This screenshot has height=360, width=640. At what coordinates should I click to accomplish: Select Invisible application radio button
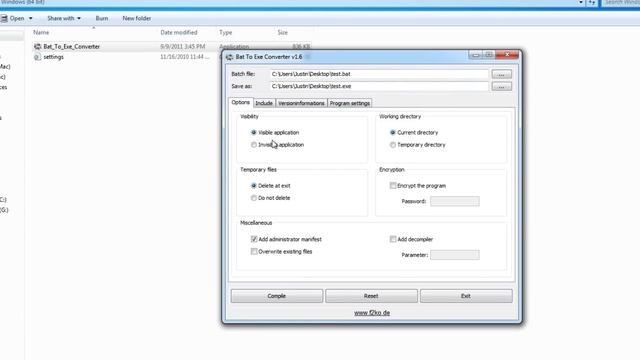254,145
